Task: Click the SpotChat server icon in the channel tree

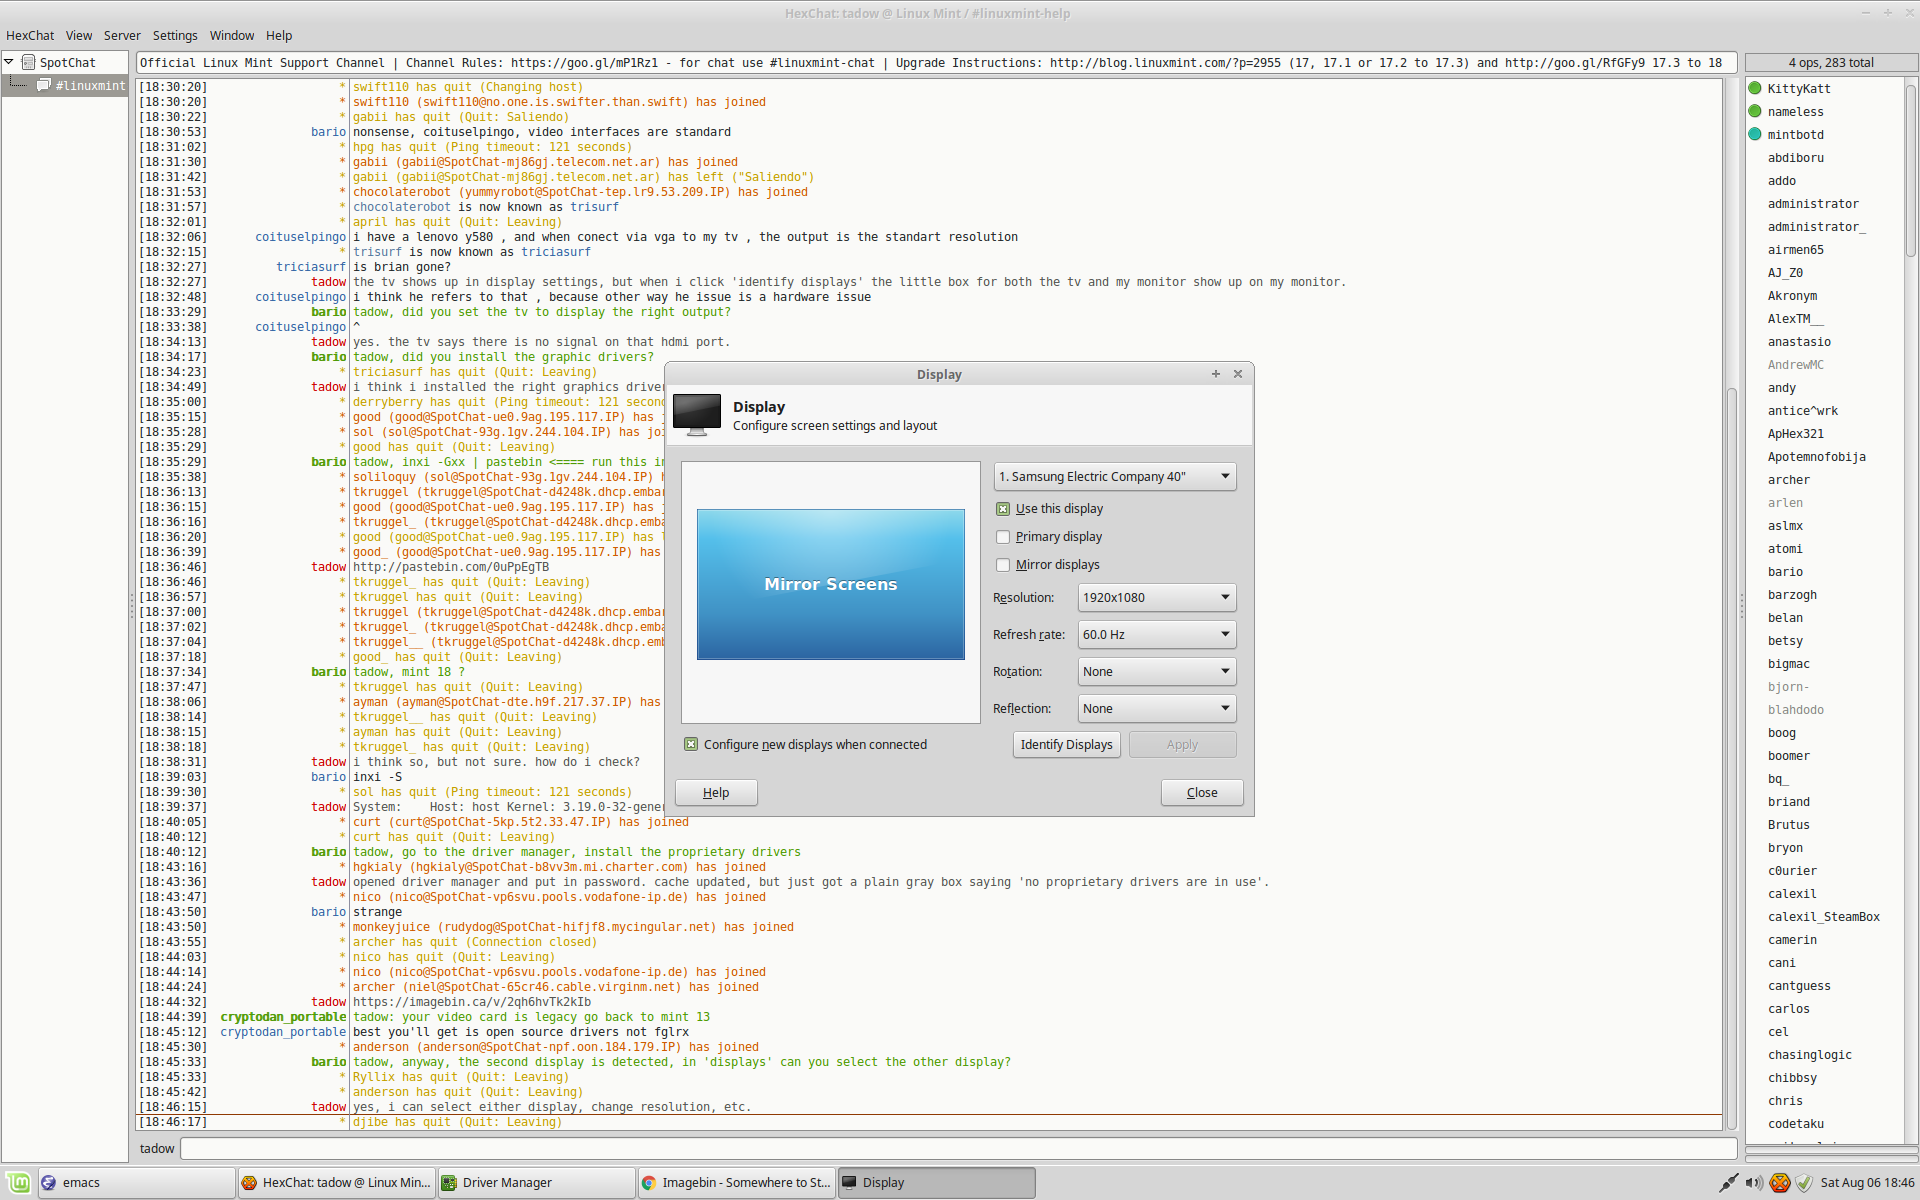Action: pos(29,62)
